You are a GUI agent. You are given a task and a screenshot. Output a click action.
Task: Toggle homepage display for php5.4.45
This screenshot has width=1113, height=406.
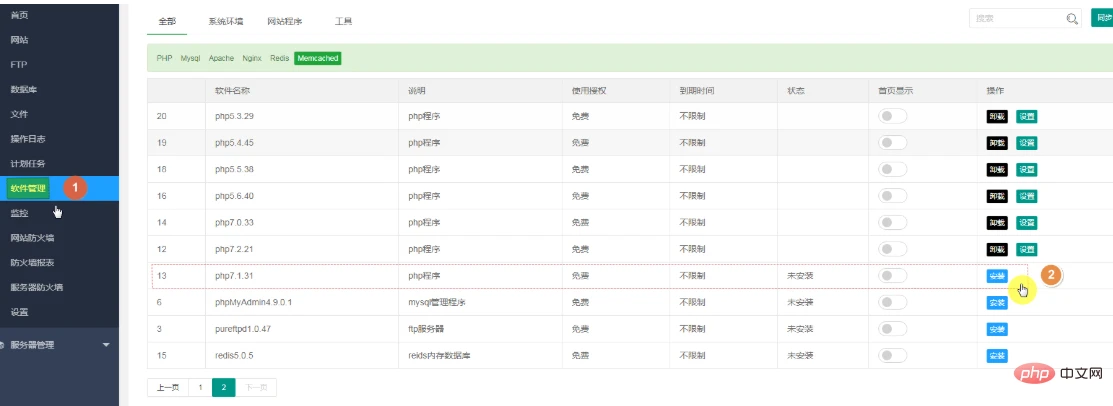pos(892,143)
